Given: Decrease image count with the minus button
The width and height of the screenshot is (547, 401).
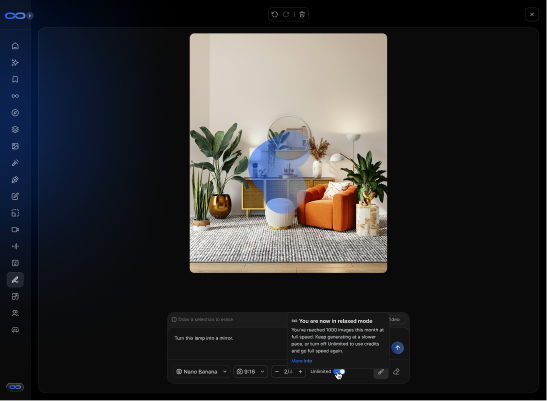Looking at the screenshot, I should pyautogui.click(x=277, y=372).
